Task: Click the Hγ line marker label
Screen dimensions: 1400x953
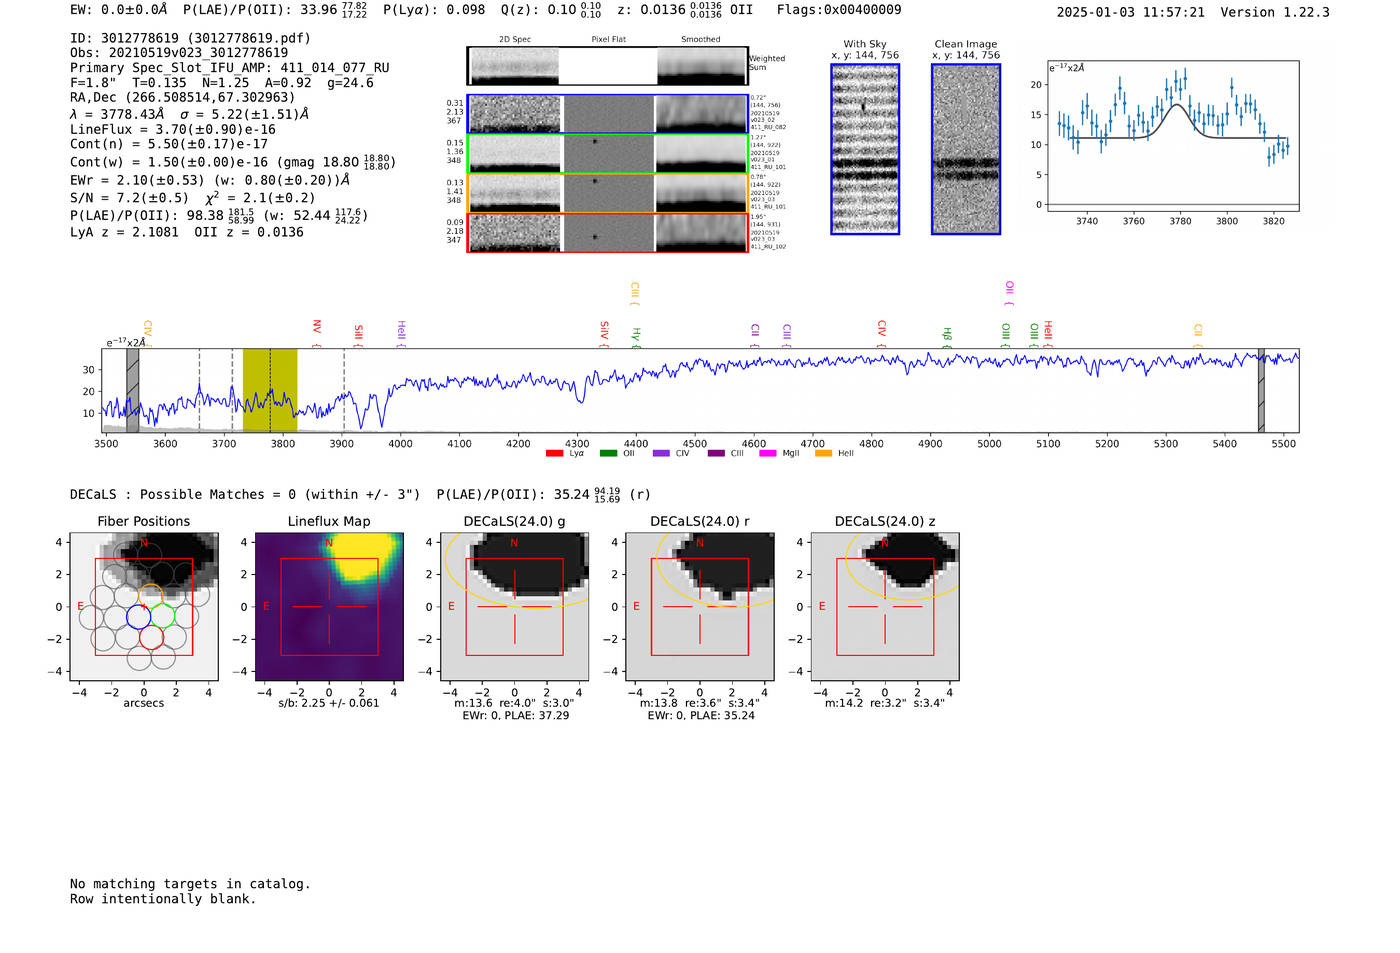Action: pyautogui.click(x=636, y=336)
